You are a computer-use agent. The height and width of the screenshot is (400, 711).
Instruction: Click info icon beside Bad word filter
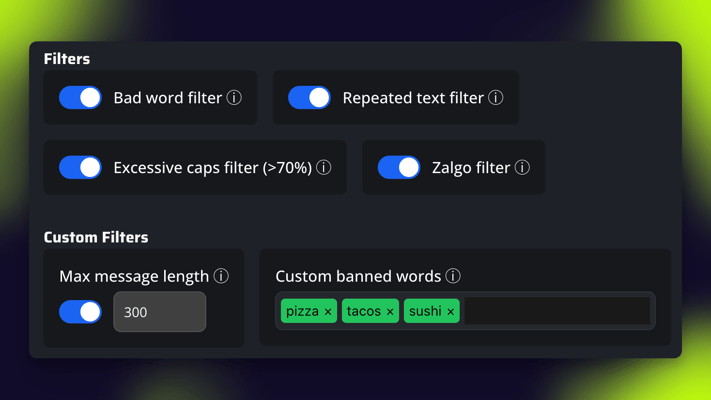point(234,98)
